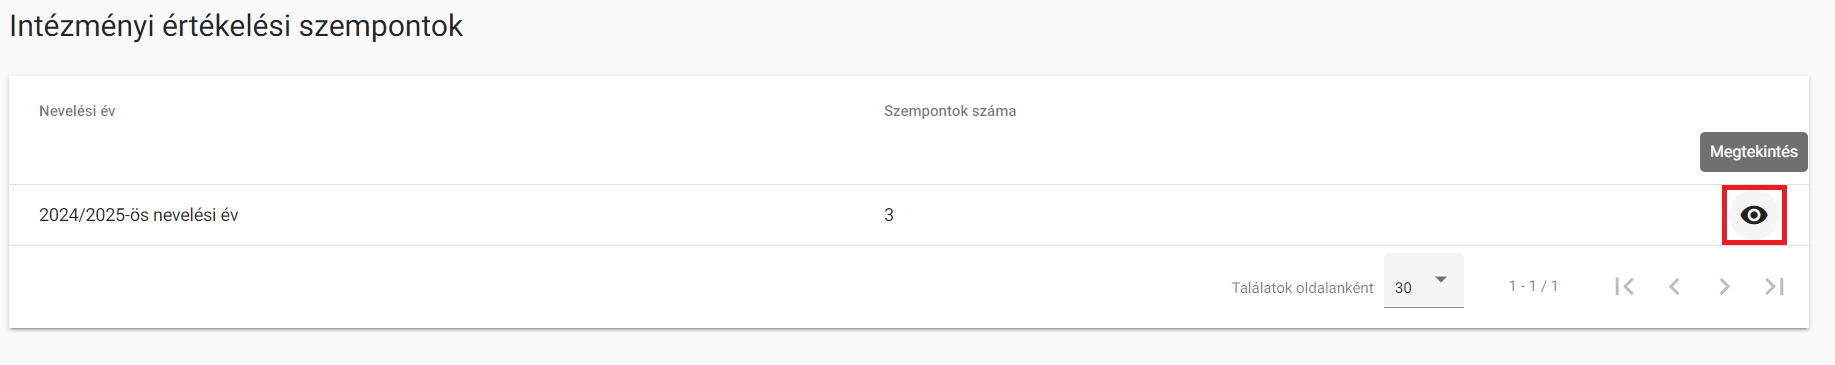This screenshot has width=1835, height=365.
Task: Click the Találatok oldalanként label
Action: tap(1302, 288)
